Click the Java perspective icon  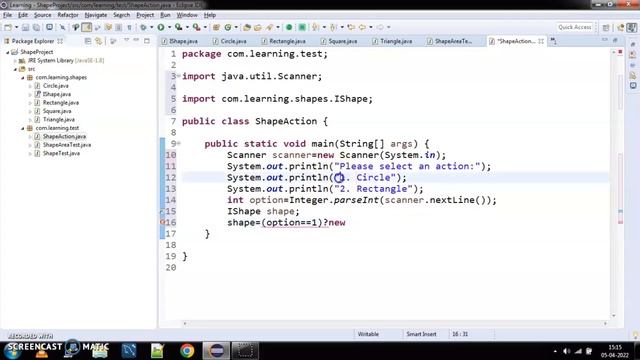632,27
